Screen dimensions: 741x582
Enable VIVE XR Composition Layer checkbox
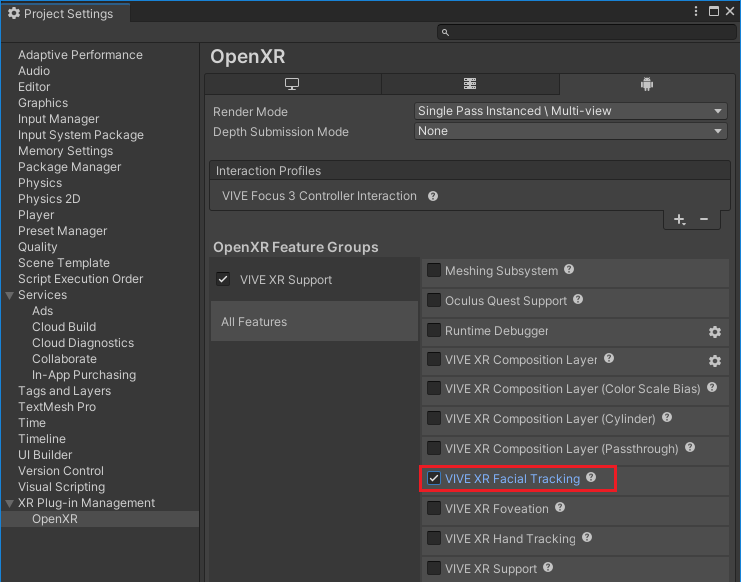pyautogui.click(x=434, y=359)
